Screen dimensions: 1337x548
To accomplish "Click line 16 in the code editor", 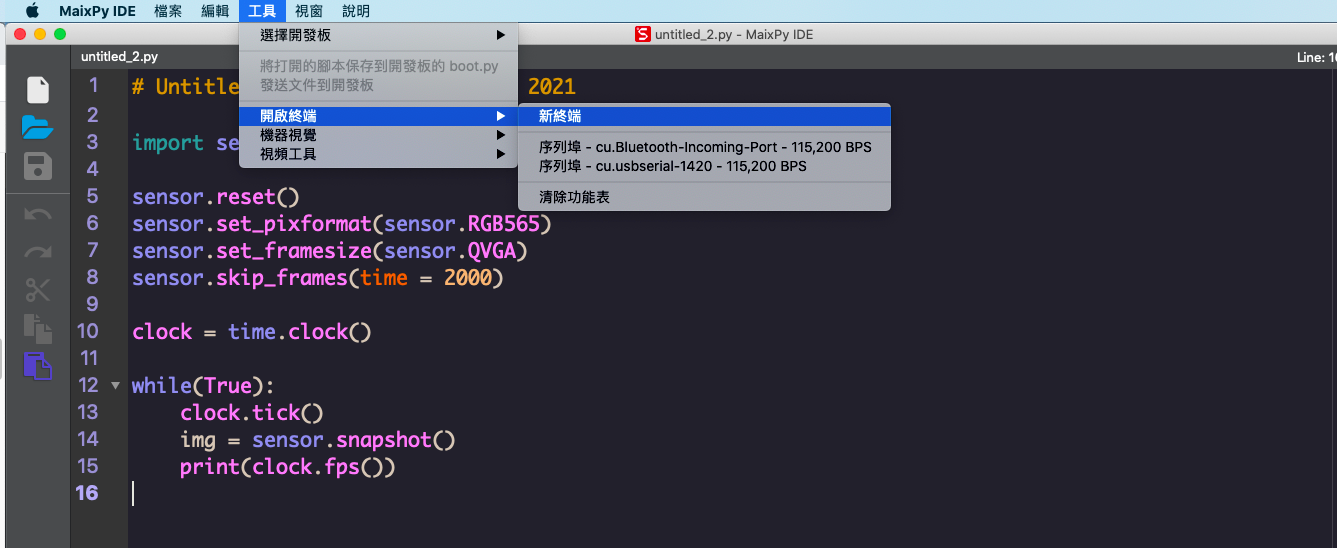I will point(400,493).
